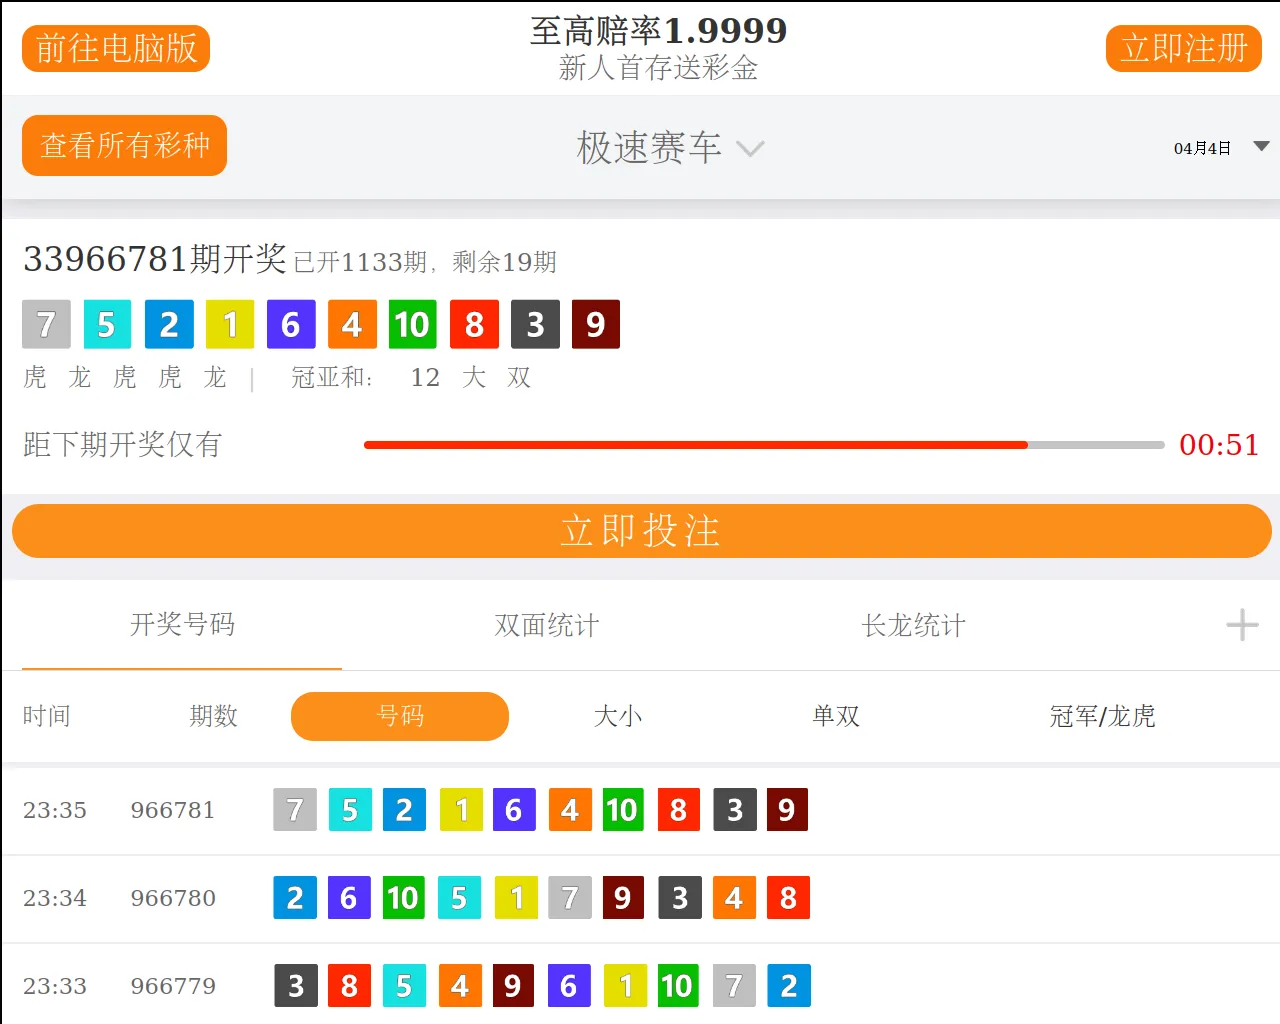Switch to the 双面统计 tab

(x=547, y=626)
